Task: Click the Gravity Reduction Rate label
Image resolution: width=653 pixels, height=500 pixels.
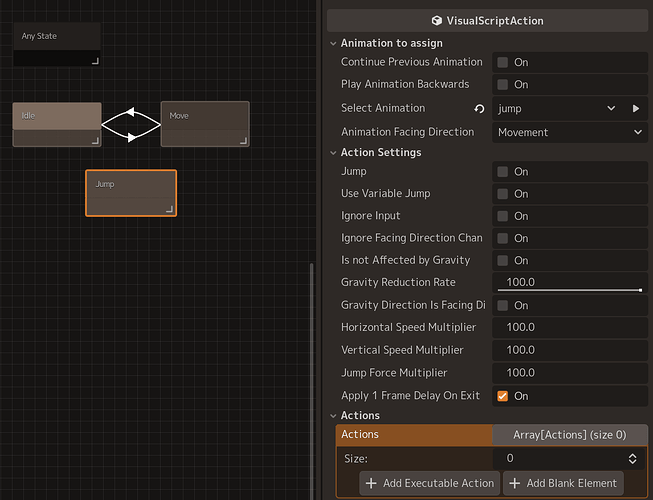Action: [398, 282]
